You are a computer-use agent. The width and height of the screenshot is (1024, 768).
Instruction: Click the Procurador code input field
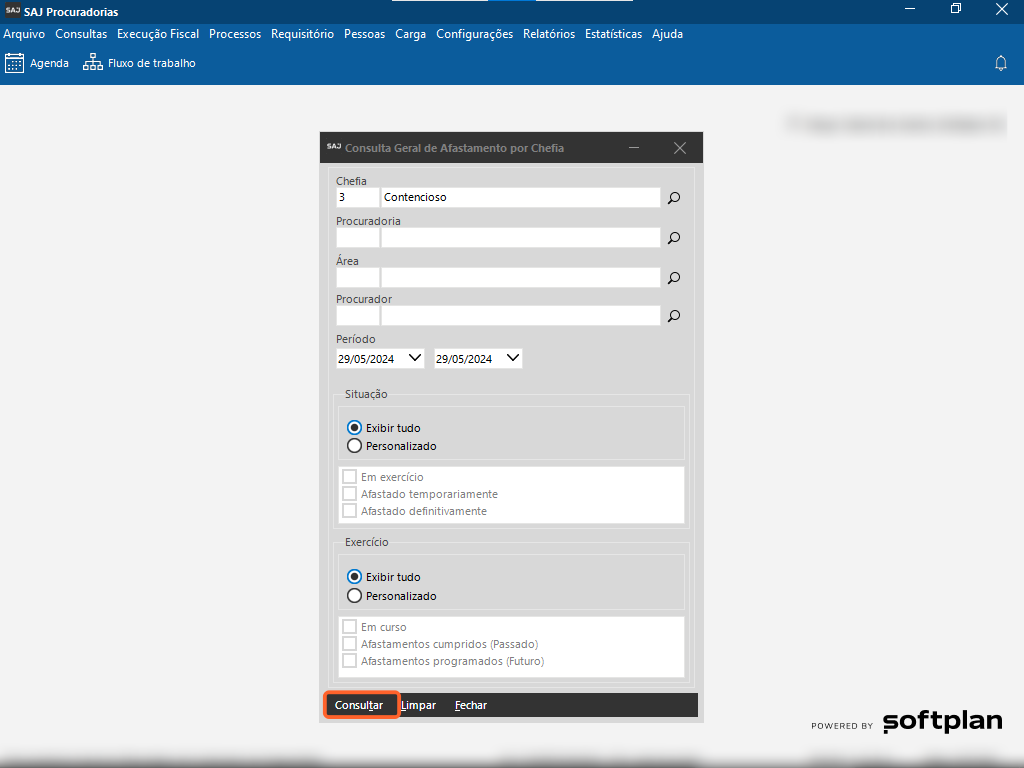357,316
